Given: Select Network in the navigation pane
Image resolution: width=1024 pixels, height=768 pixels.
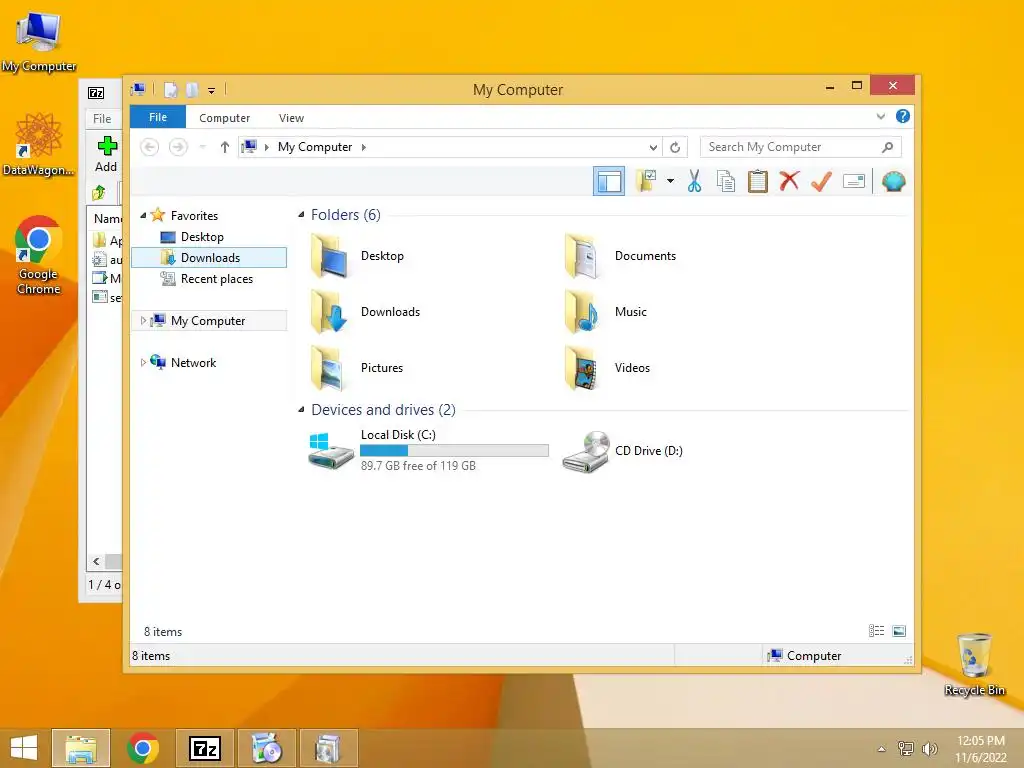Looking at the screenshot, I should point(193,362).
